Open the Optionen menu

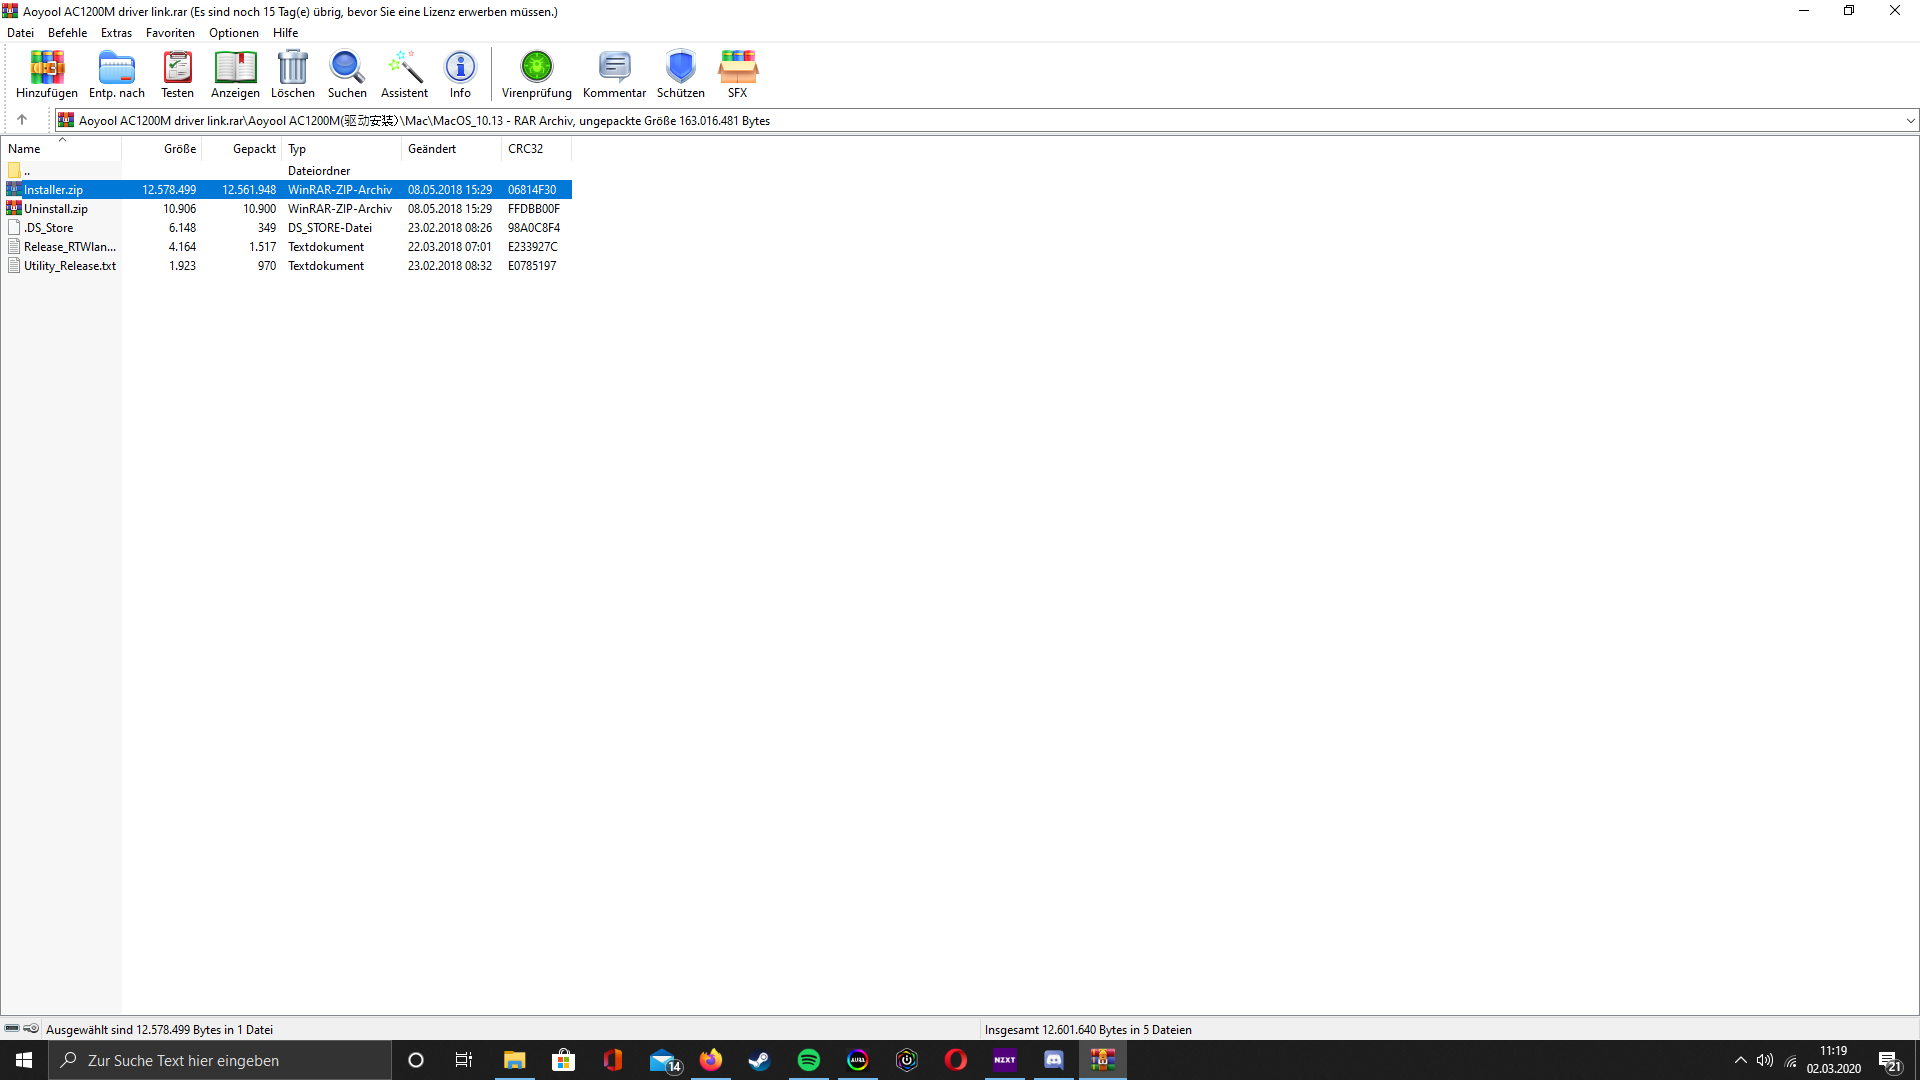(x=233, y=33)
